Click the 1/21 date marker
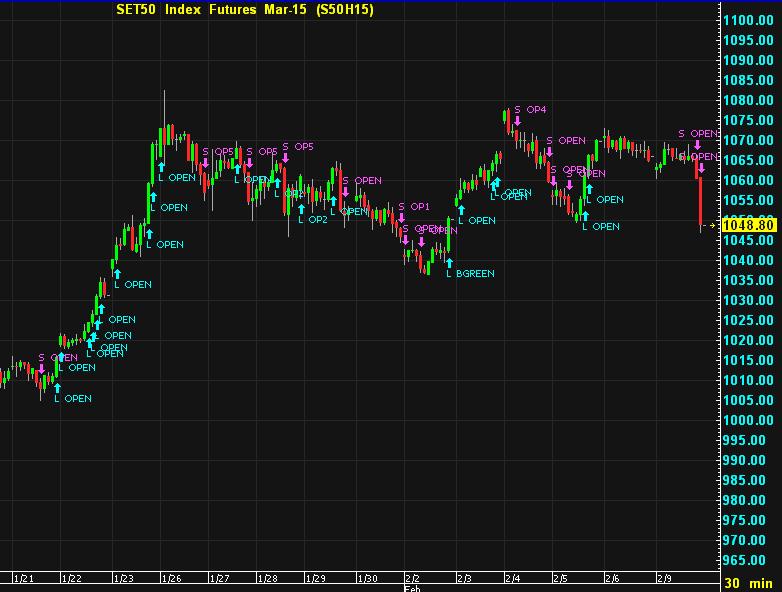The height and width of the screenshot is (592, 782). coord(22,578)
